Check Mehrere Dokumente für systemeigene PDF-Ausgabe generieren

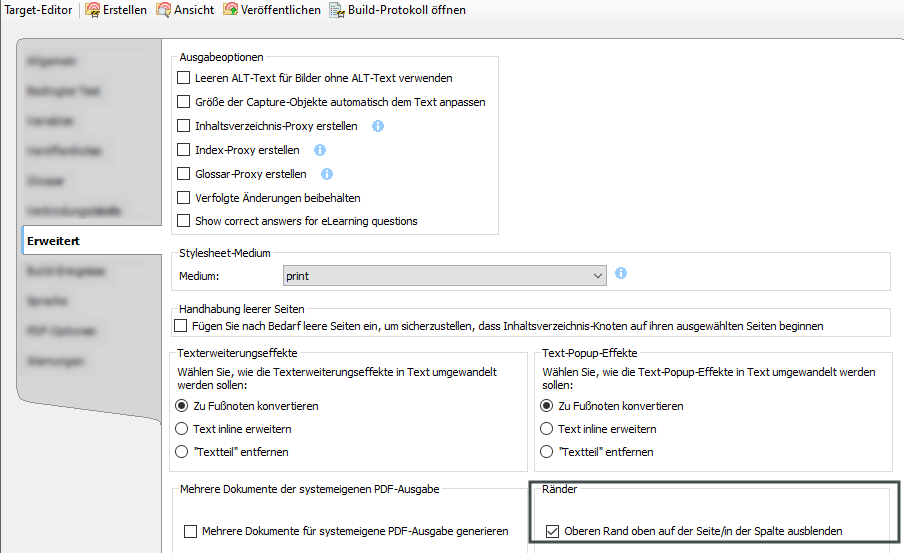click(190, 531)
